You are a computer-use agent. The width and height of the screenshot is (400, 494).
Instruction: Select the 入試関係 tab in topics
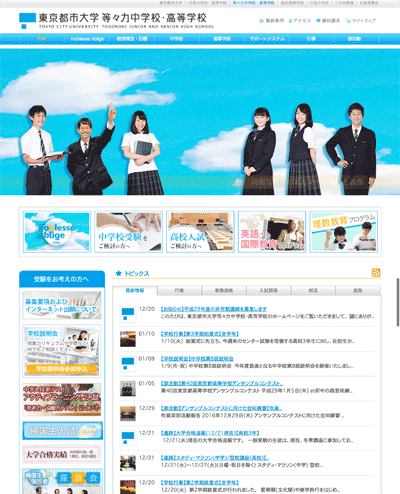[269, 290]
